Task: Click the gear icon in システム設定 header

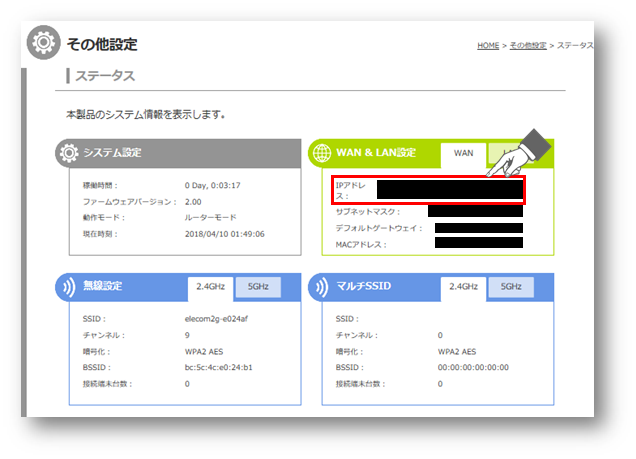Action: click(69, 153)
